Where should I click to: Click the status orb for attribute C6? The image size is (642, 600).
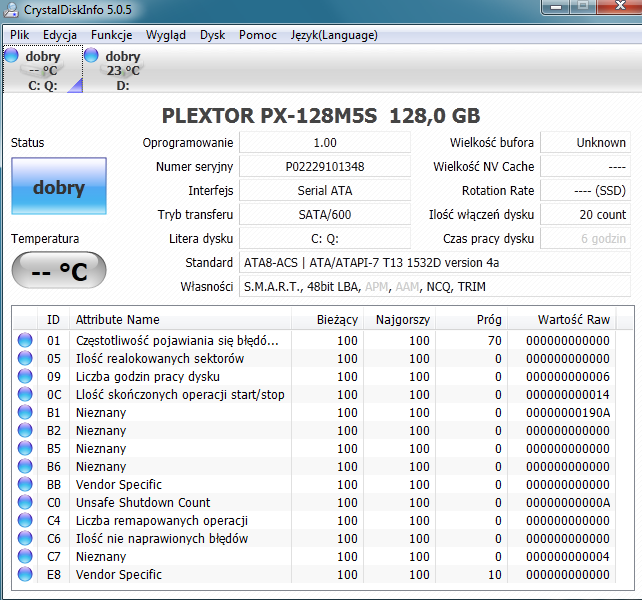tap(25, 538)
